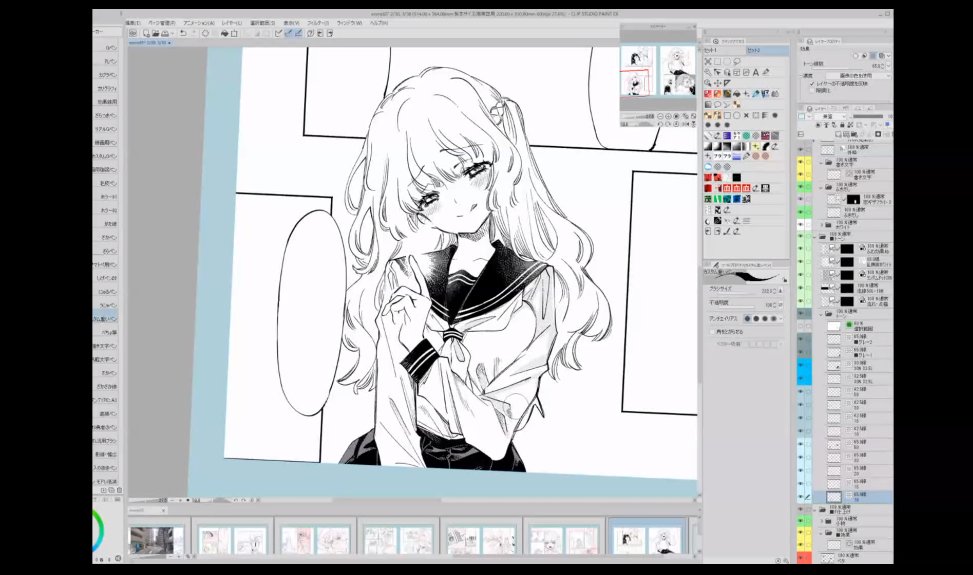Open the Save icon dropdown arrow in command bar
973x575 pixels.
(x=173, y=33)
